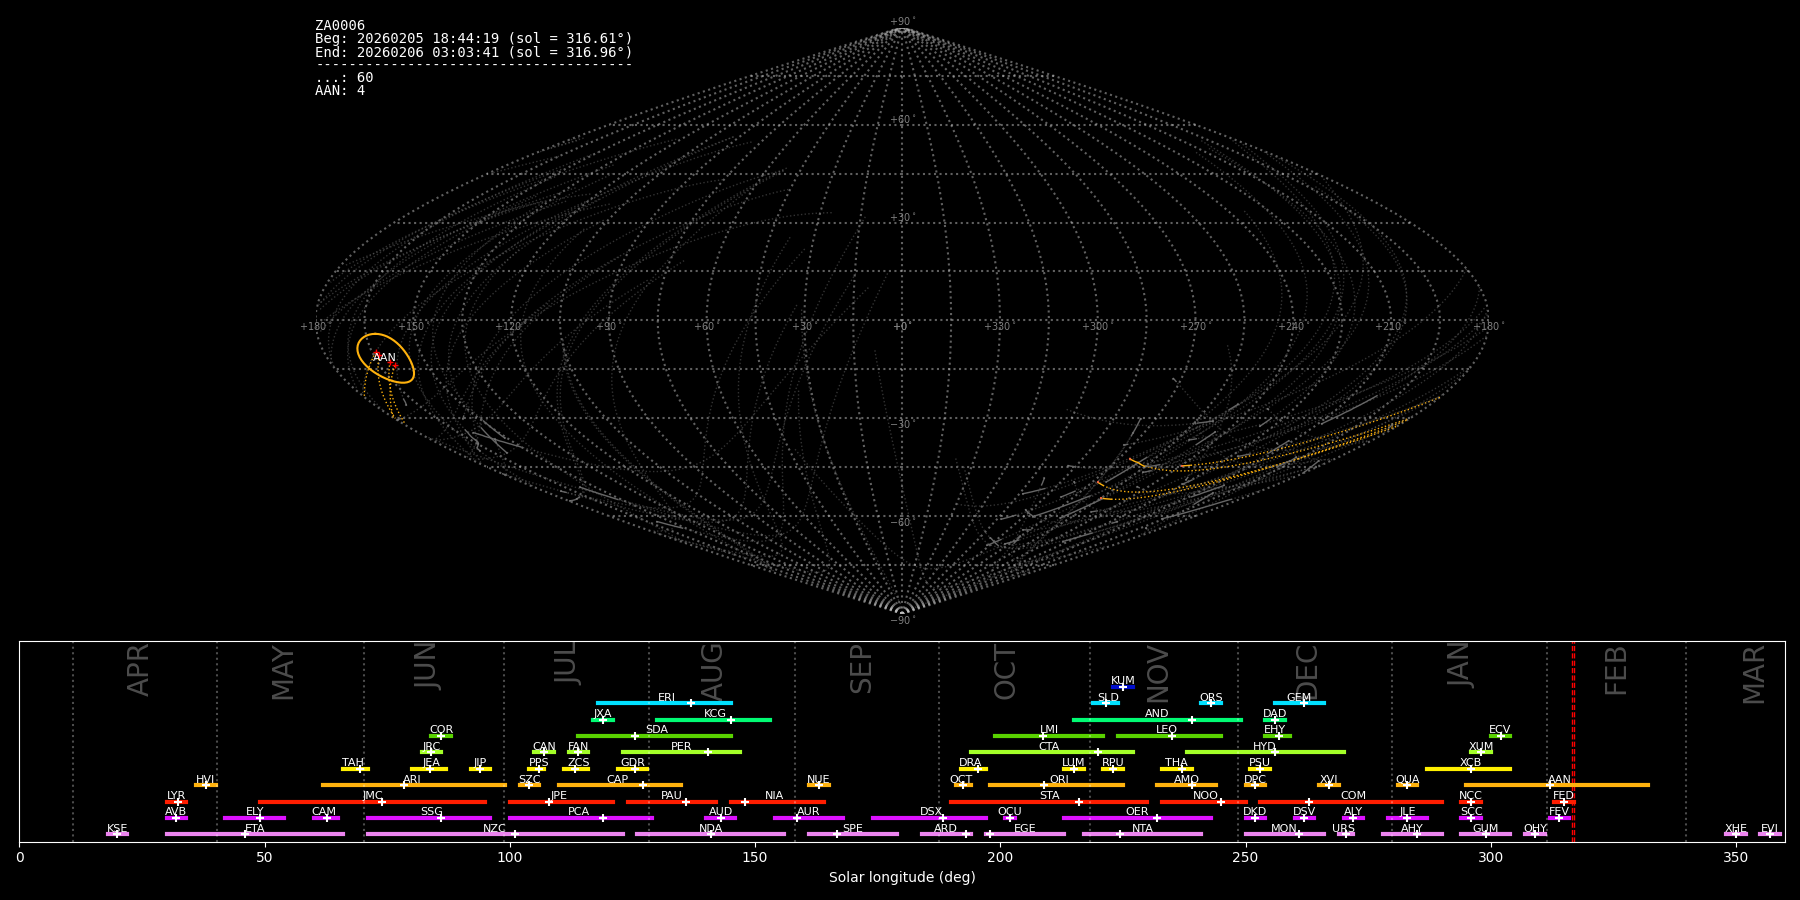Click the −60° latitude label on map
The height and width of the screenshot is (900, 1800).
(901, 522)
